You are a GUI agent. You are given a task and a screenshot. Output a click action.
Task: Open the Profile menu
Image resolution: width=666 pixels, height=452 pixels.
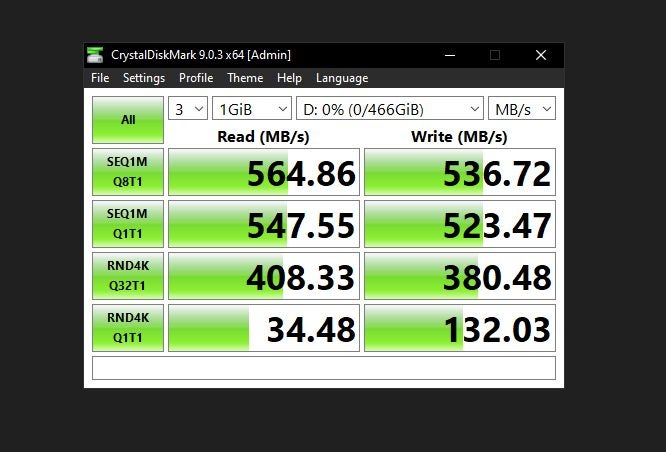[196, 78]
